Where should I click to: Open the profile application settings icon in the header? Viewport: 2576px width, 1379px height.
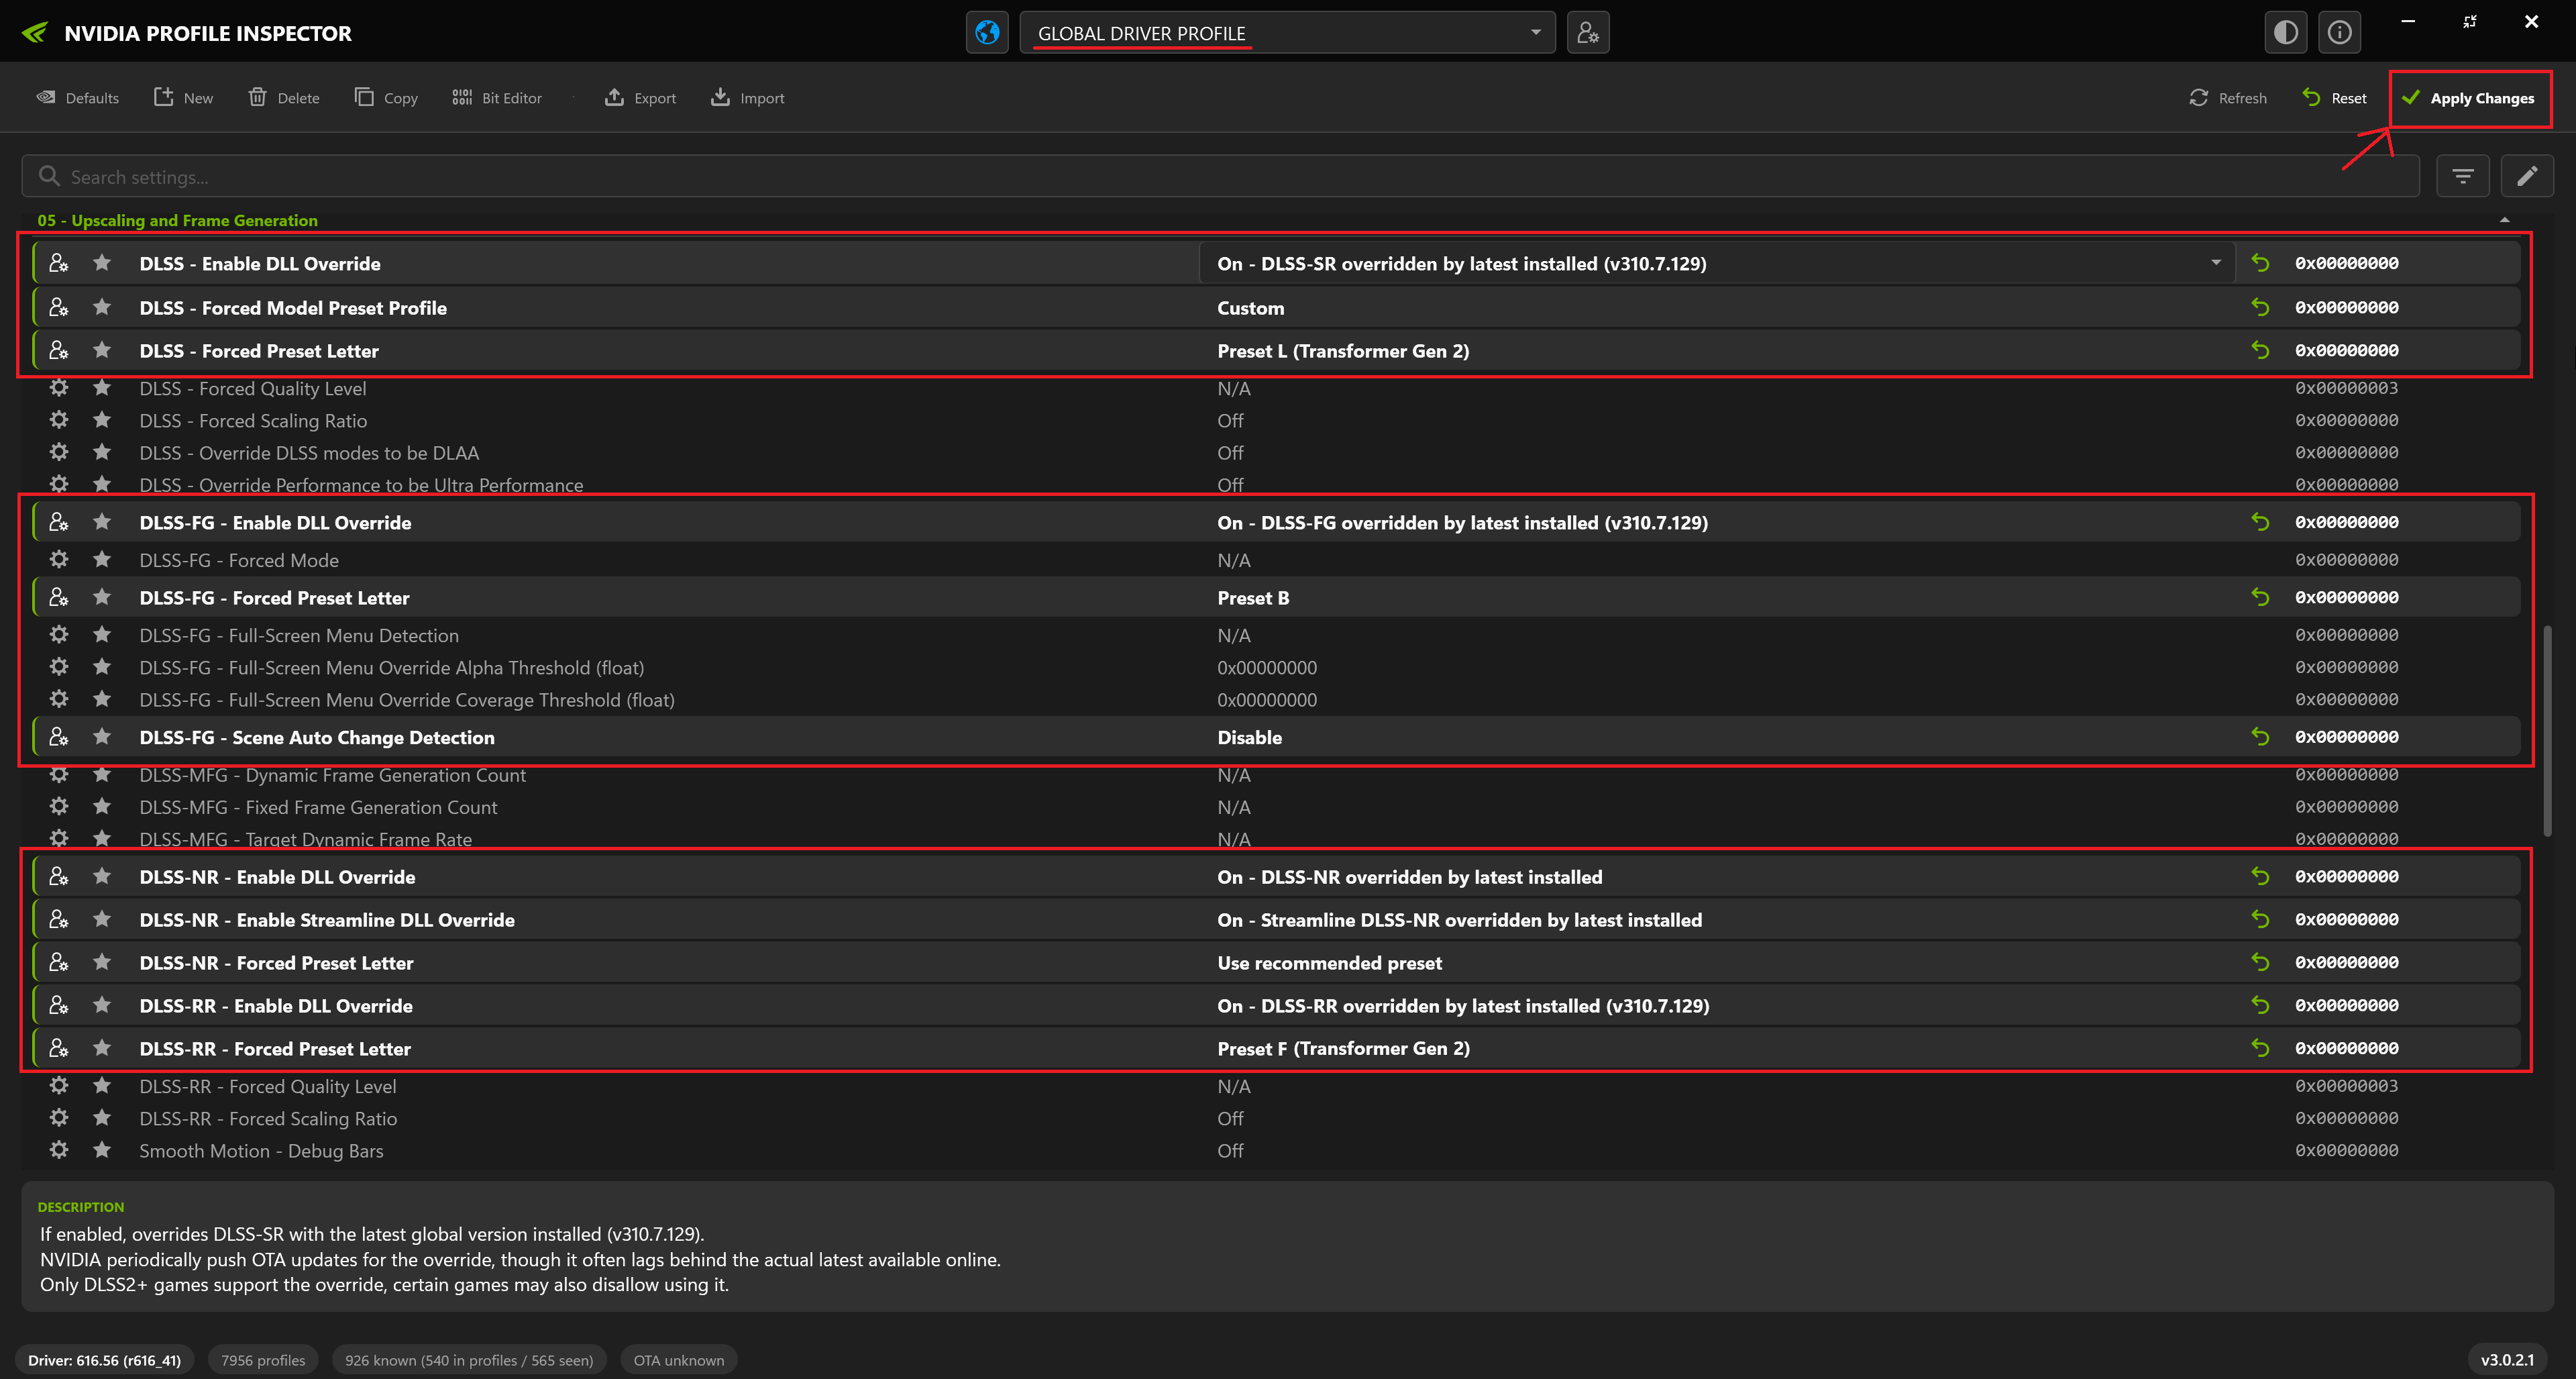1588,33
